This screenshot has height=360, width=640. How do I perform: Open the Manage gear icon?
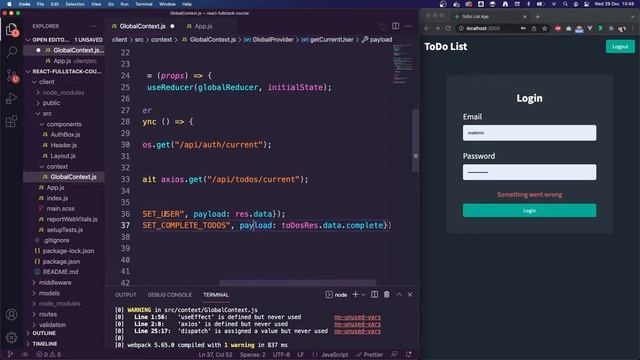tap(11, 337)
